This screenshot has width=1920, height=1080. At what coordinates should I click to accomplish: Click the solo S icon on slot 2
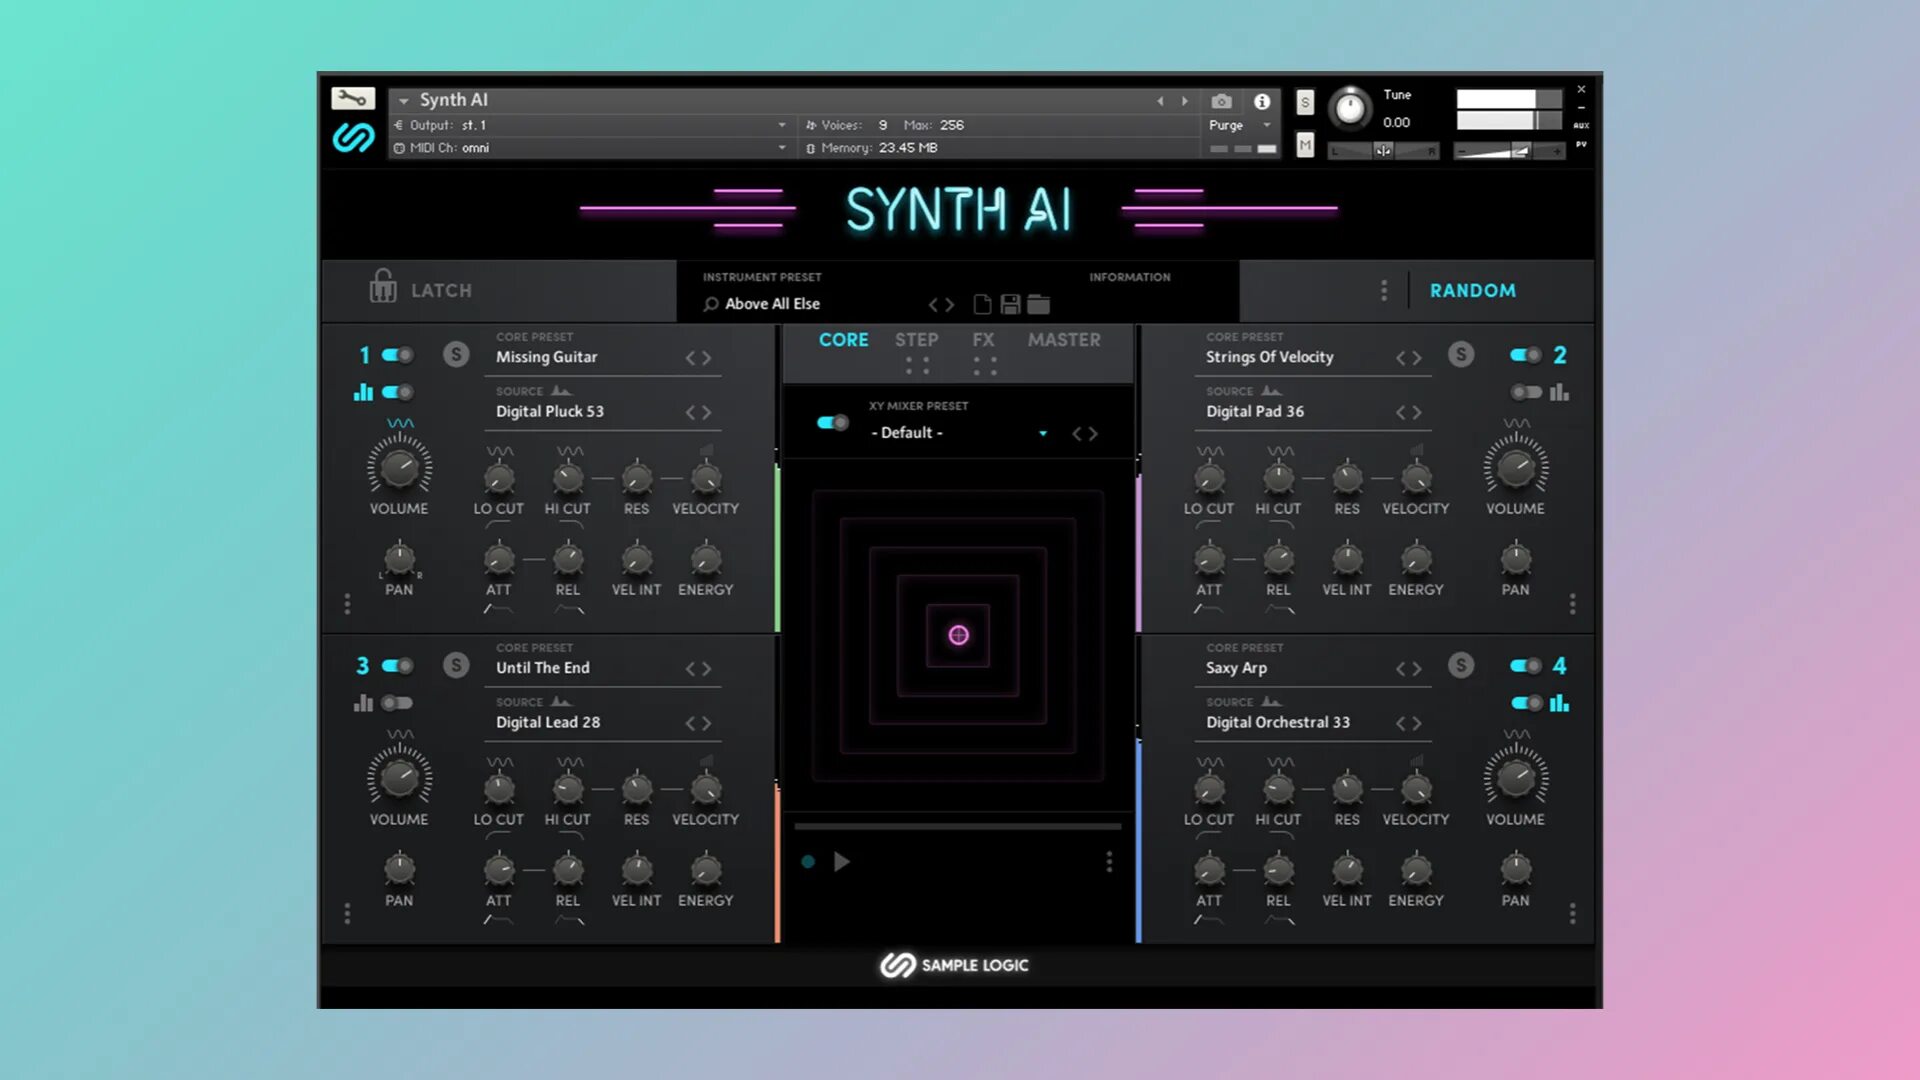[x=1460, y=353]
